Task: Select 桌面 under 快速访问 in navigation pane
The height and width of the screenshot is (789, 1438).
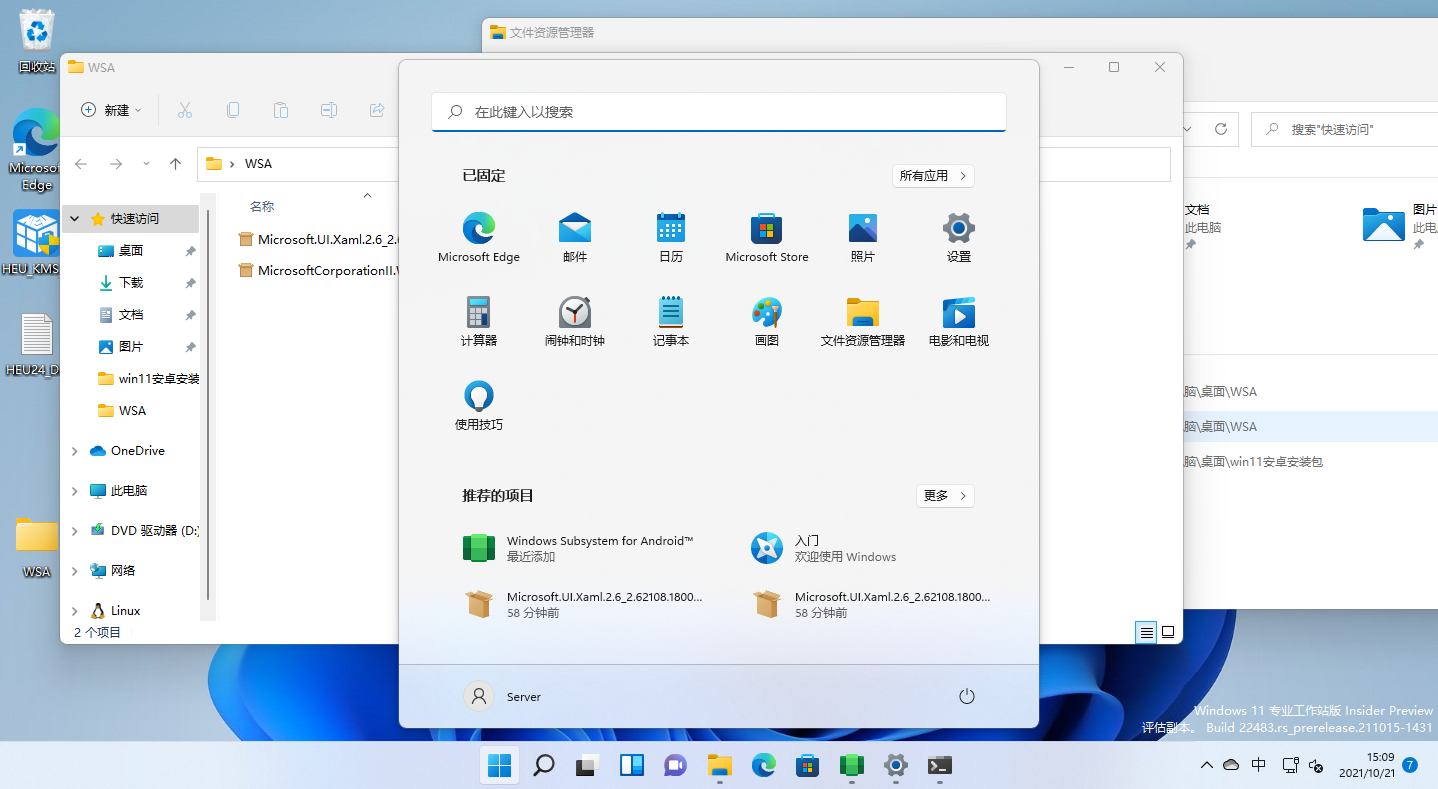Action: click(x=132, y=251)
